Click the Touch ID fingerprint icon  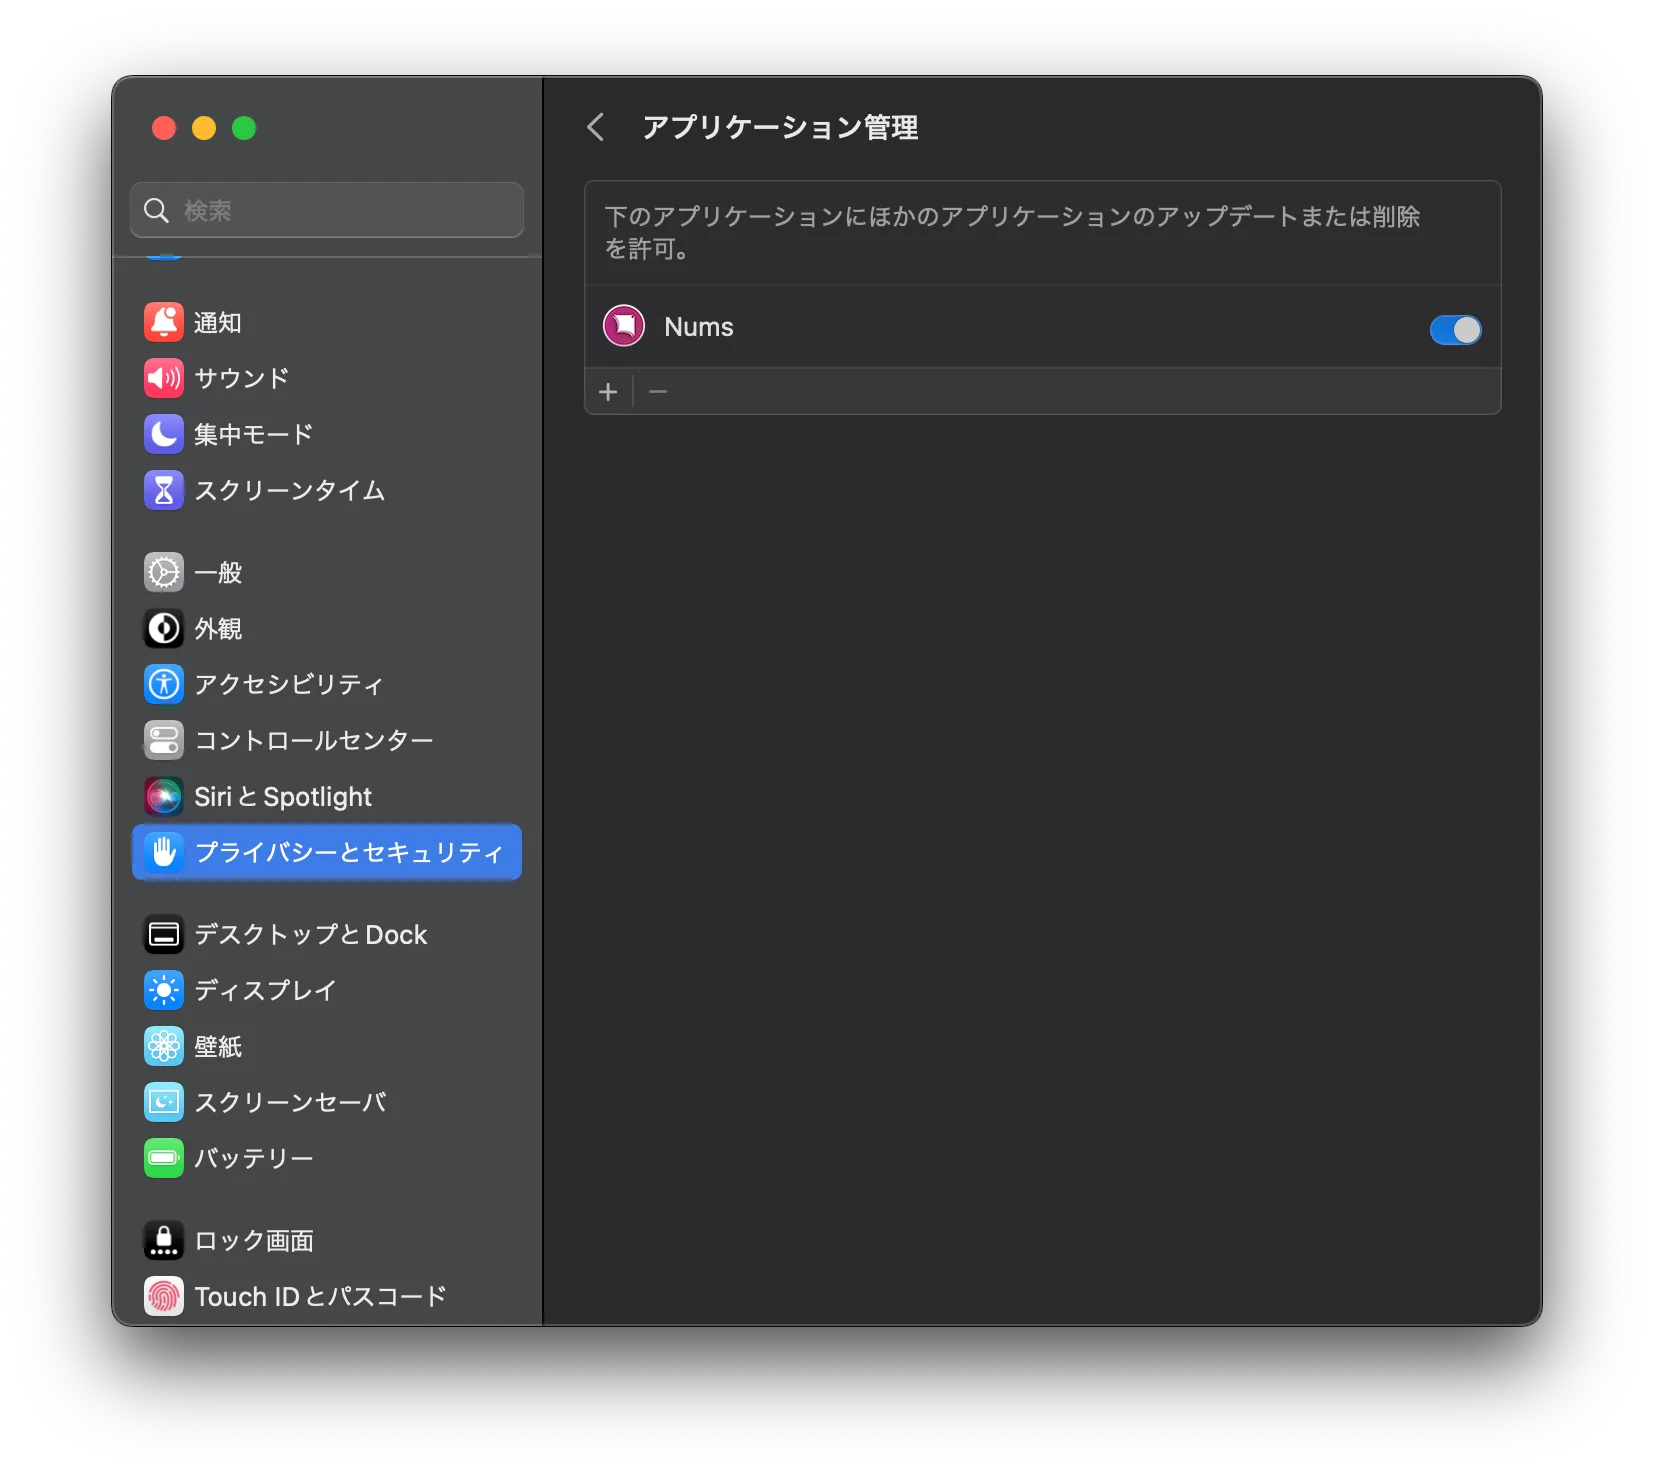(x=164, y=1296)
